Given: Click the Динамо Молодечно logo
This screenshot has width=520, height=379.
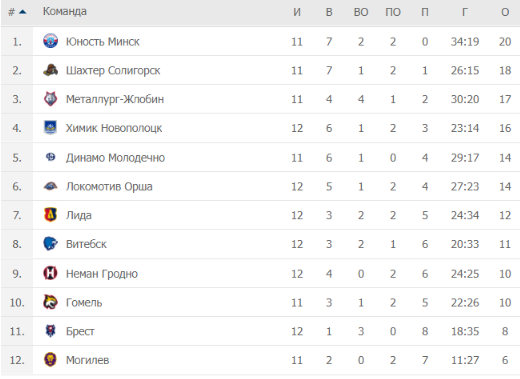Looking at the screenshot, I should pyautogui.click(x=50, y=157).
